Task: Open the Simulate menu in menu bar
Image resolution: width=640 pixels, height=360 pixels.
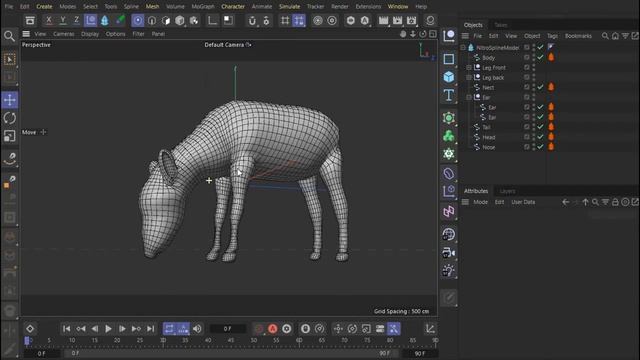Action: (x=289, y=7)
